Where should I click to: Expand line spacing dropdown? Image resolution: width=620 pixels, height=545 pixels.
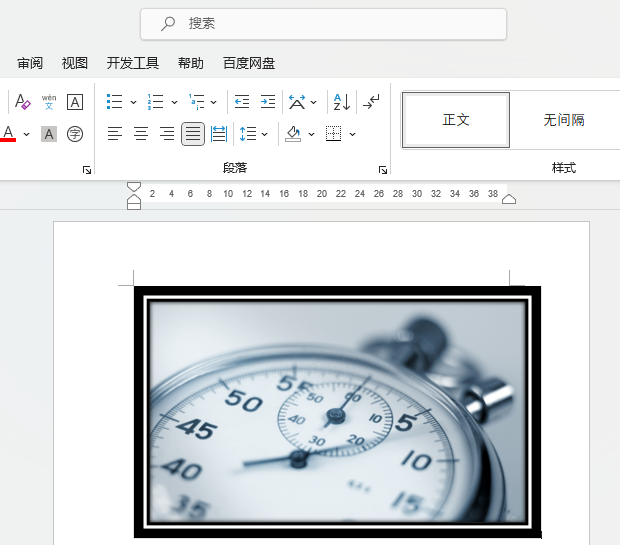(x=265, y=134)
